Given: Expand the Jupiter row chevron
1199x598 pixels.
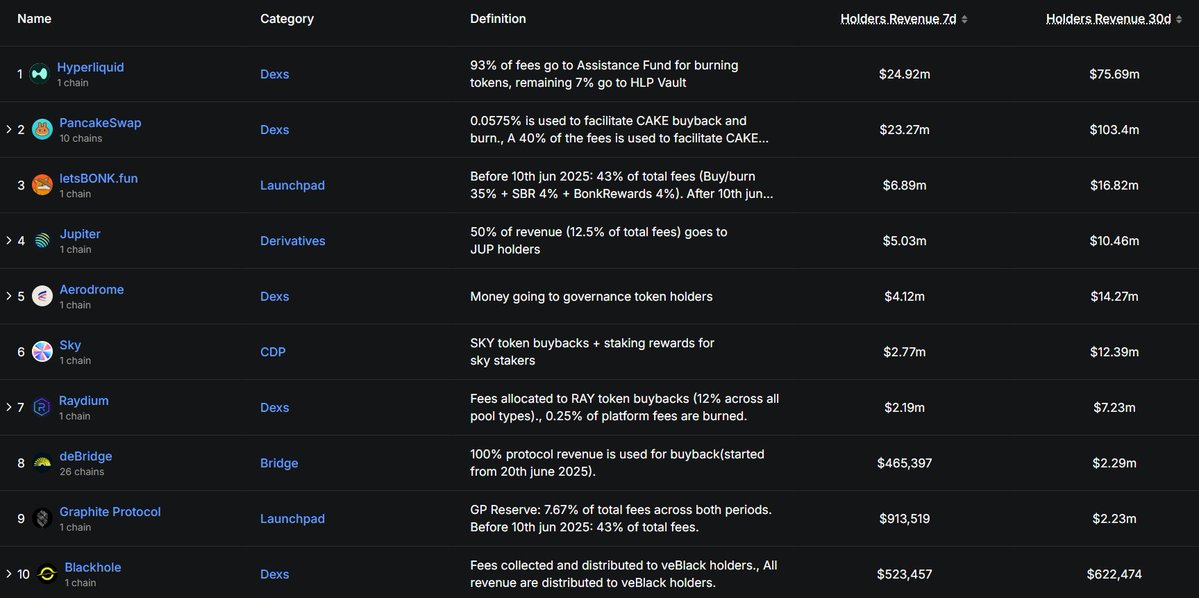Looking at the screenshot, I should coord(8,240).
